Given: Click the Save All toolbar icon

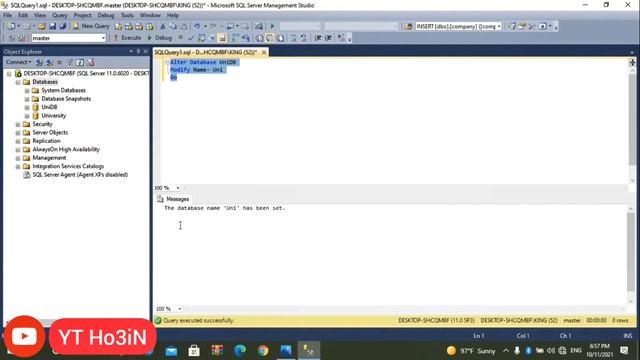Looking at the screenshot, I should click(x=62, y=26).
